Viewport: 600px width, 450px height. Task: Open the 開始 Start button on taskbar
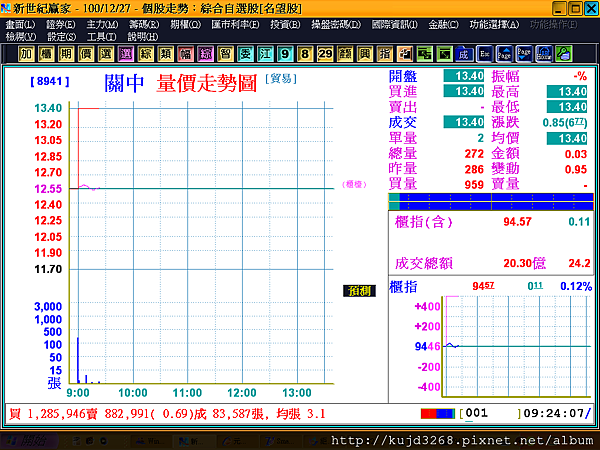pos(31,441)
